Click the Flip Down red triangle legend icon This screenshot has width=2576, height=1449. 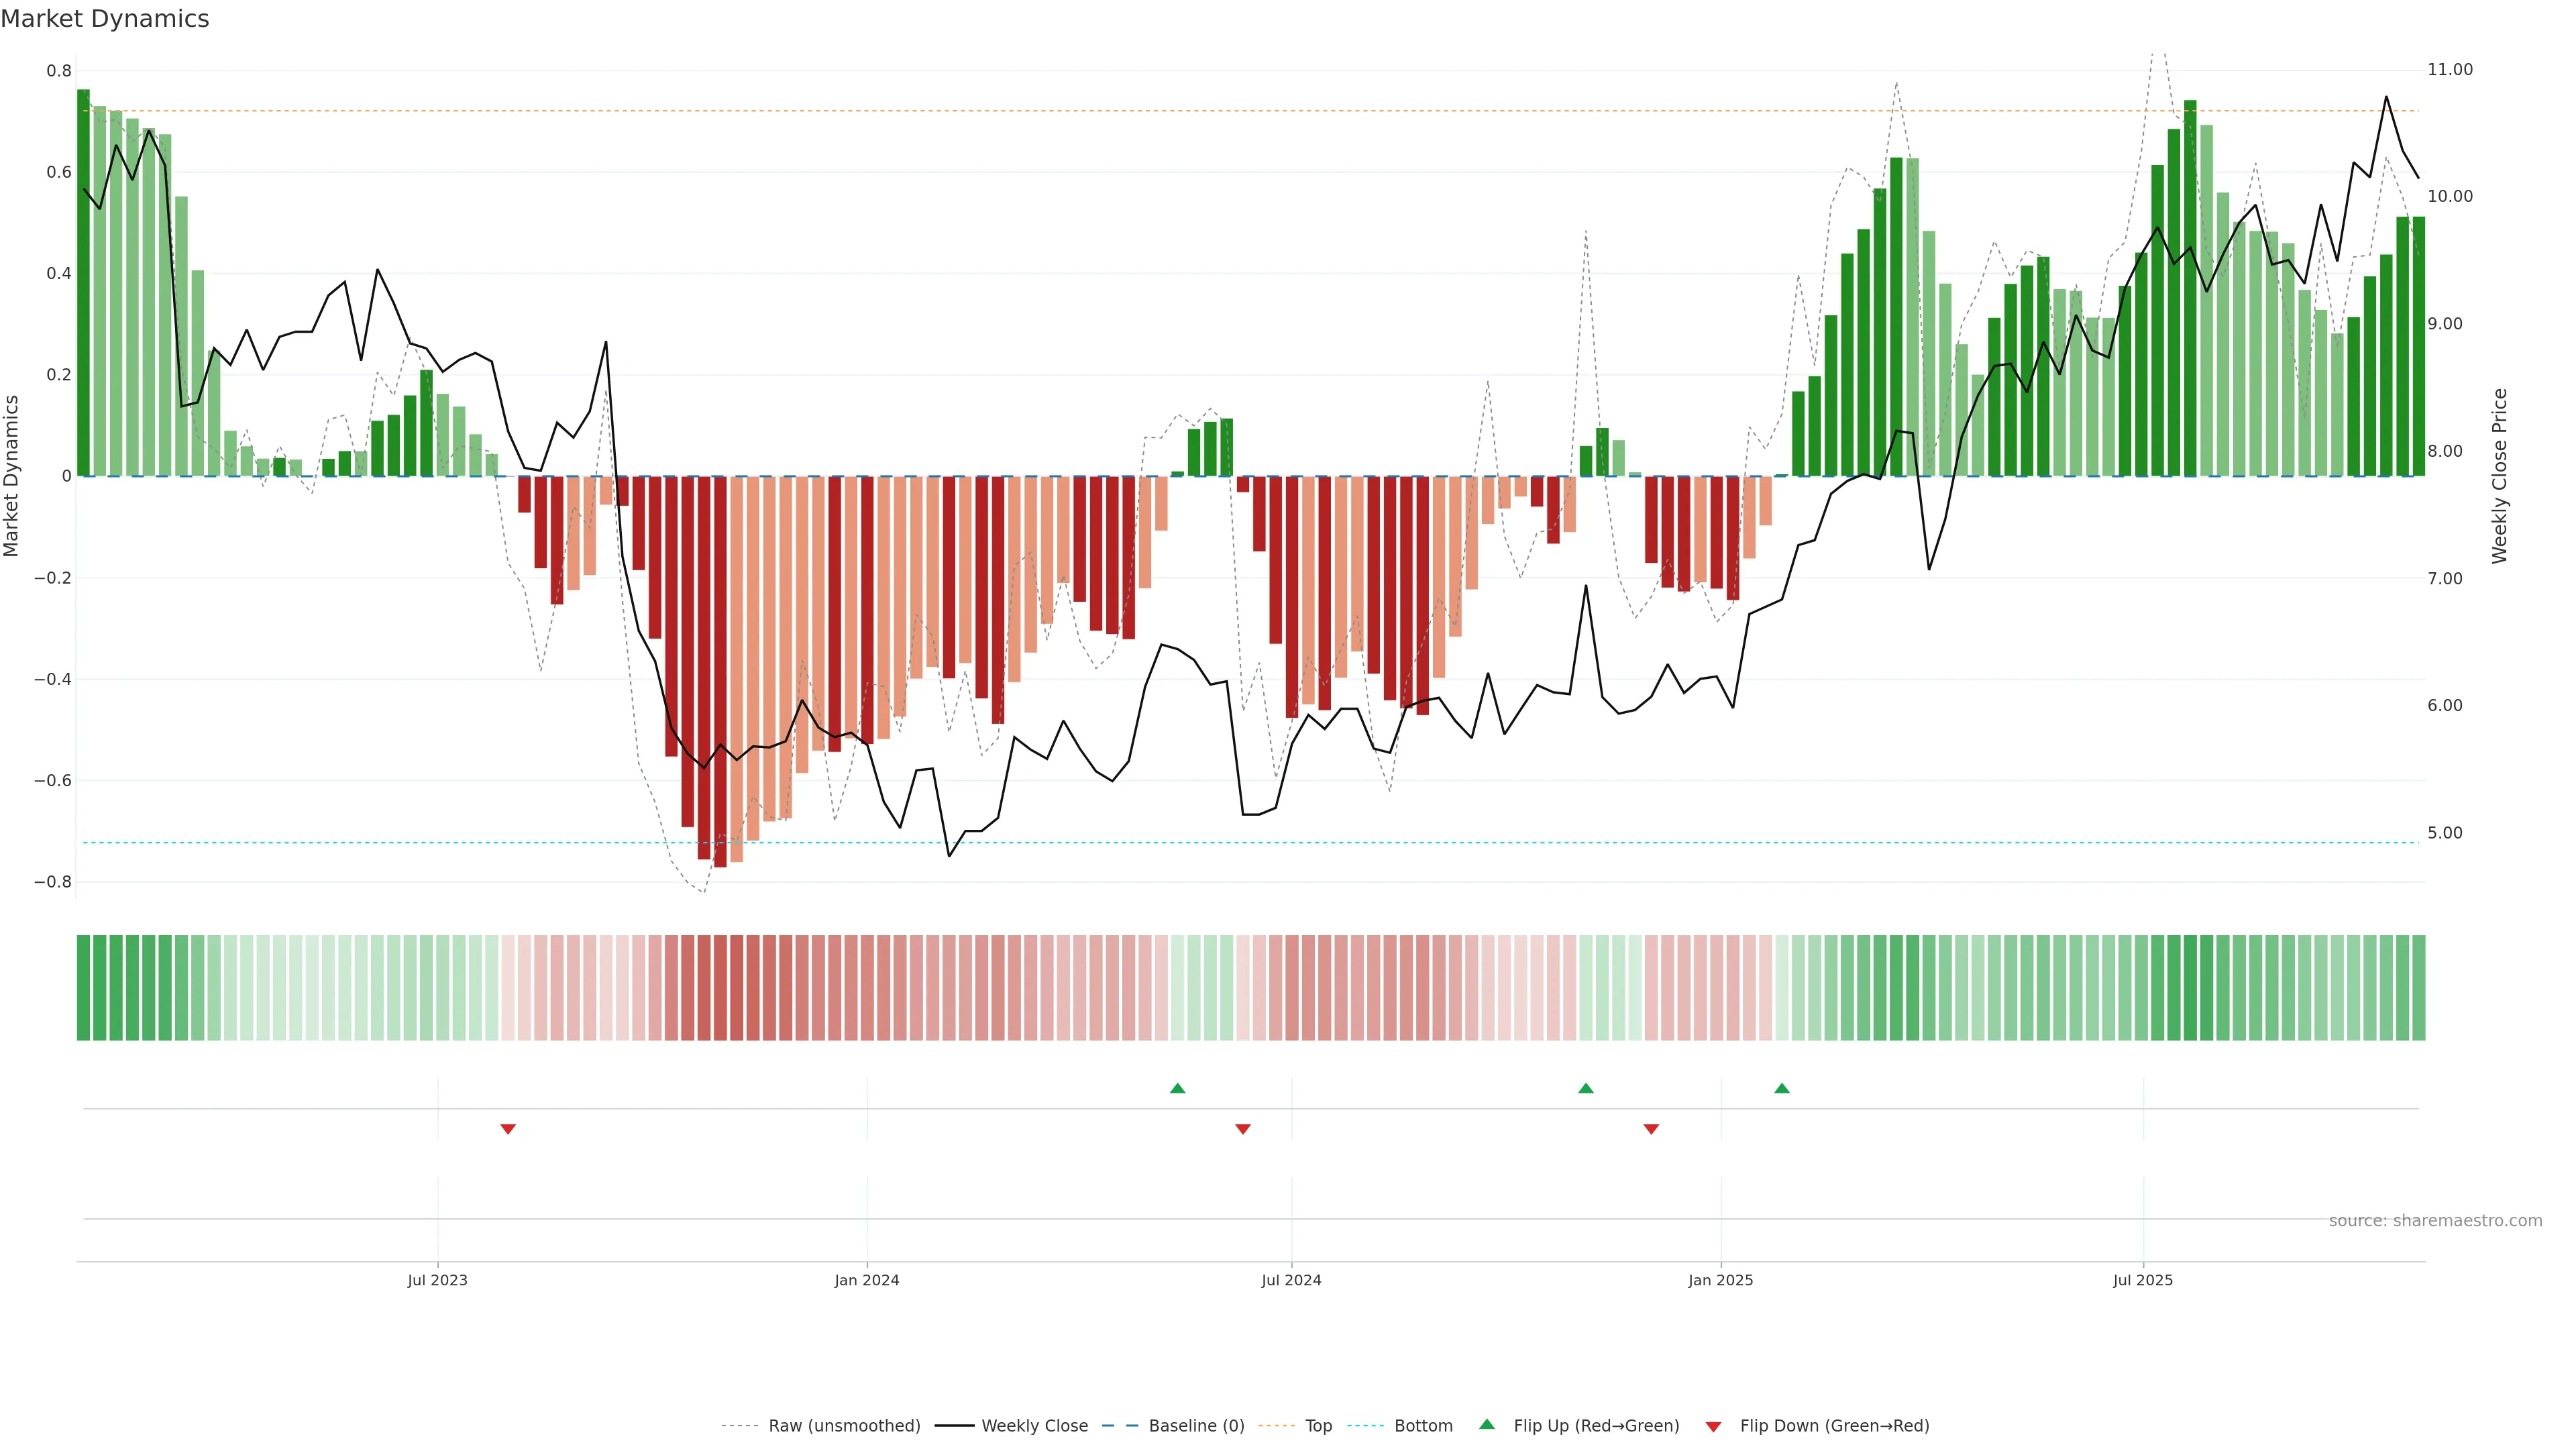point(1713,1426)
